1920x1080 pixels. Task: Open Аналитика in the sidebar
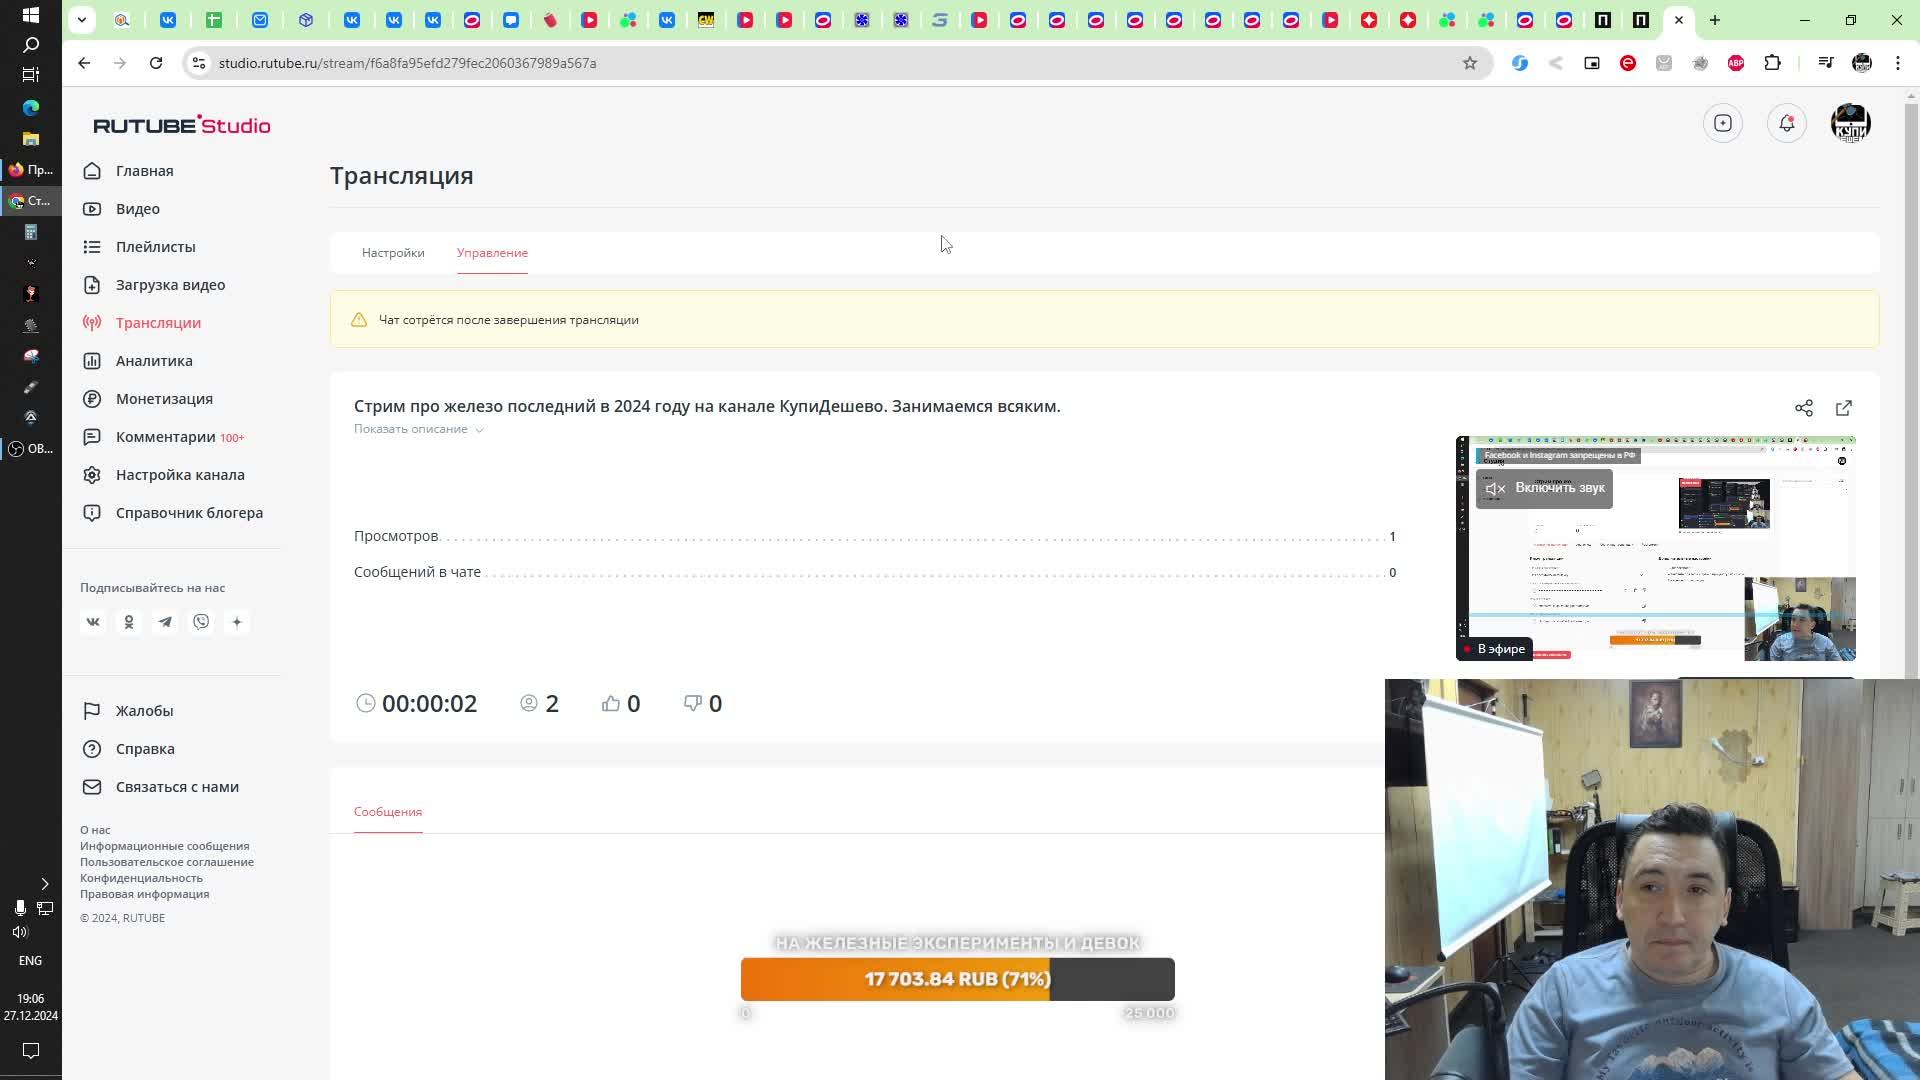154,361
